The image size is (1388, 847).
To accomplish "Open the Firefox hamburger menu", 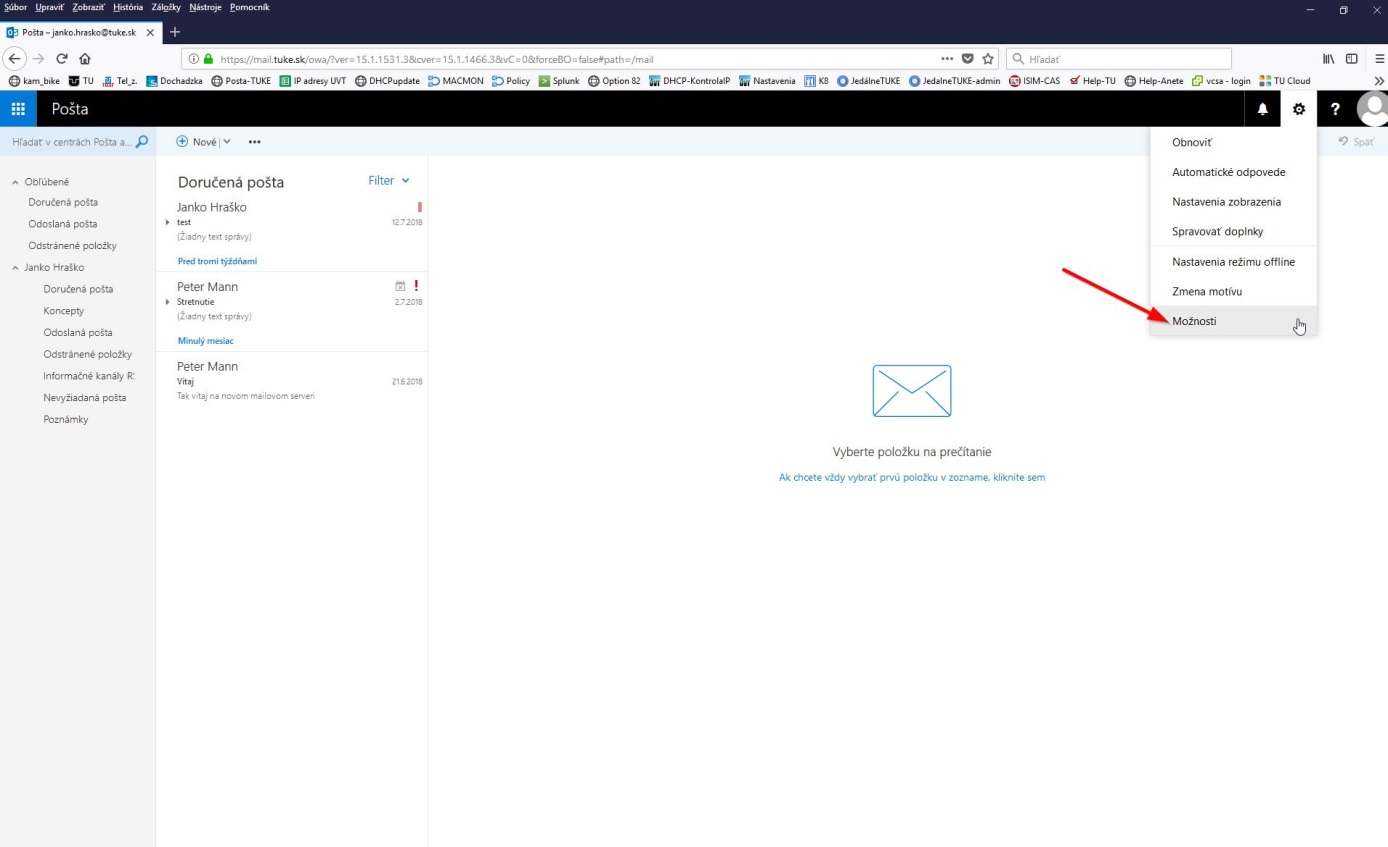I will point(1379,58).
